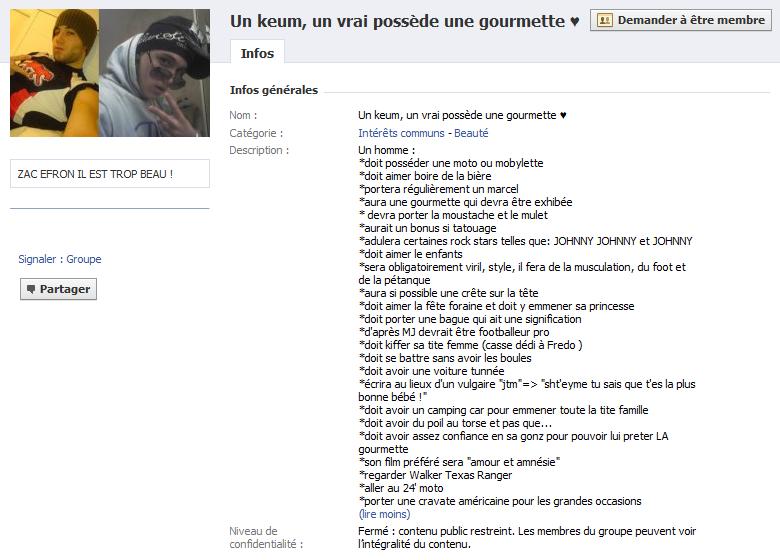Click the Description field label
The height and width of the screenshot is (560, 780).
pos(259,150)
